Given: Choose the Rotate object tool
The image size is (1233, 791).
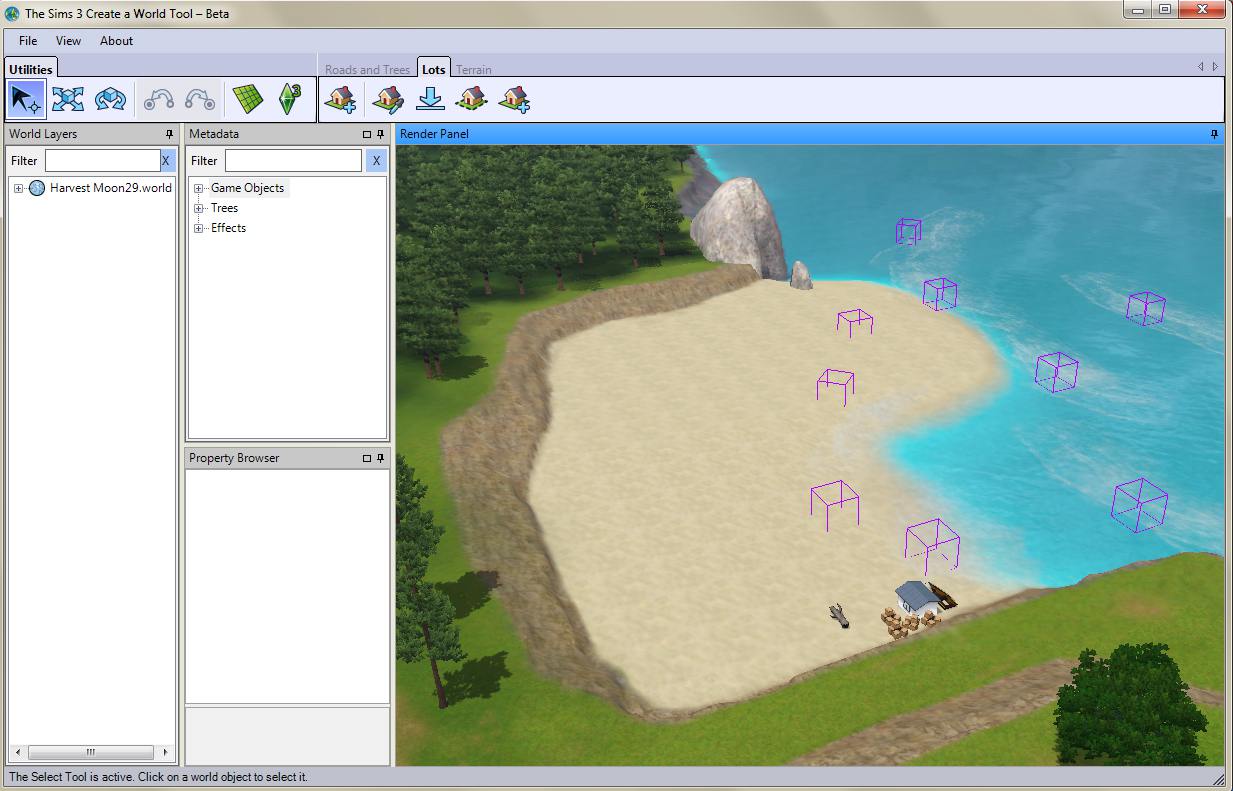Looking at the screenshot, I should pos(110,100).
